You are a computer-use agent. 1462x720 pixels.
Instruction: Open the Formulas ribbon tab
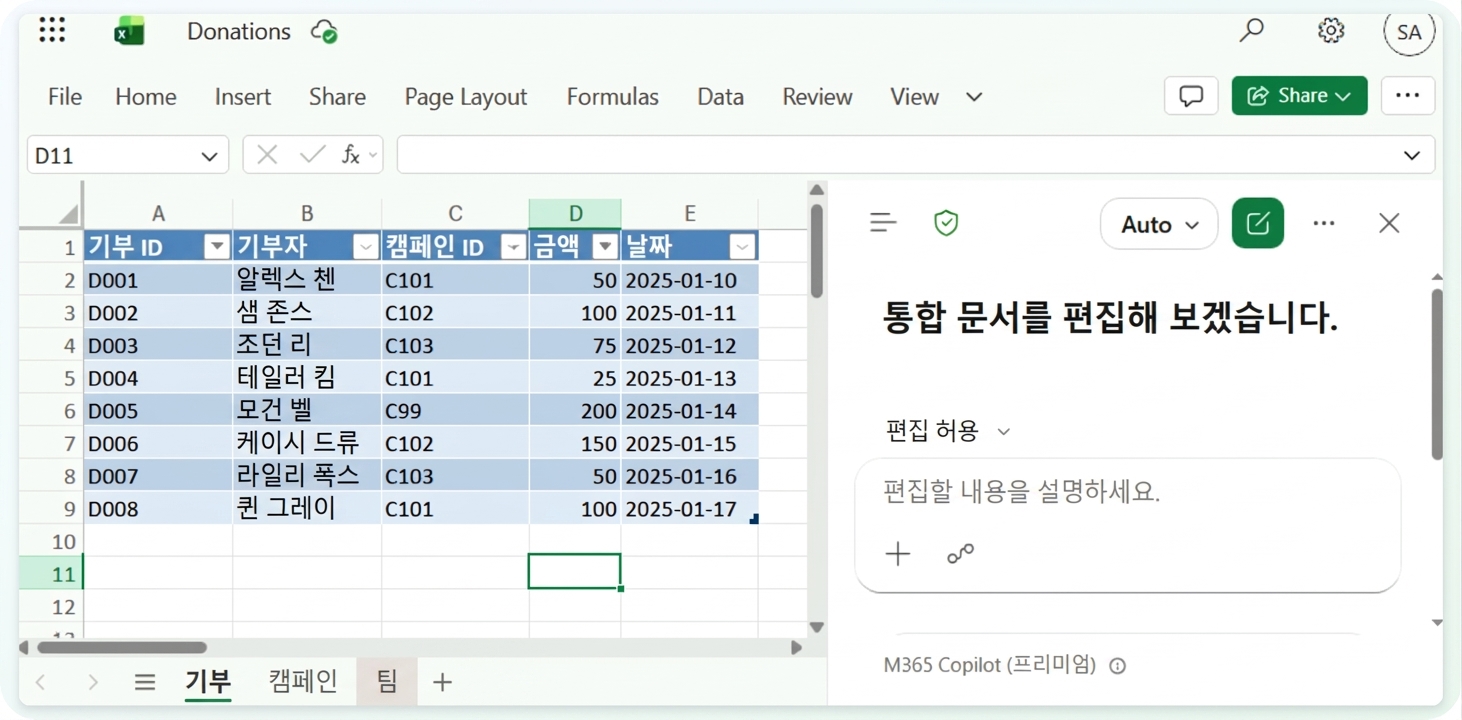click(613, 97)
